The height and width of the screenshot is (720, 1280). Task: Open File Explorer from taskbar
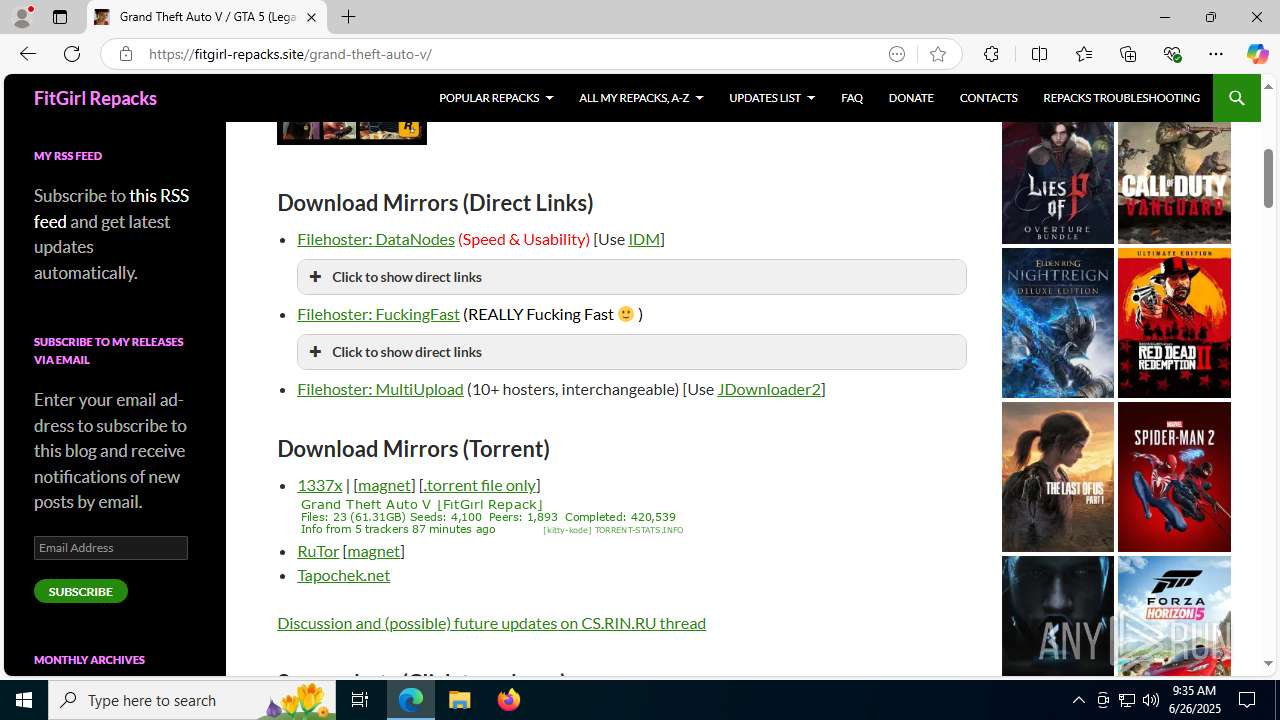point(459,700)
